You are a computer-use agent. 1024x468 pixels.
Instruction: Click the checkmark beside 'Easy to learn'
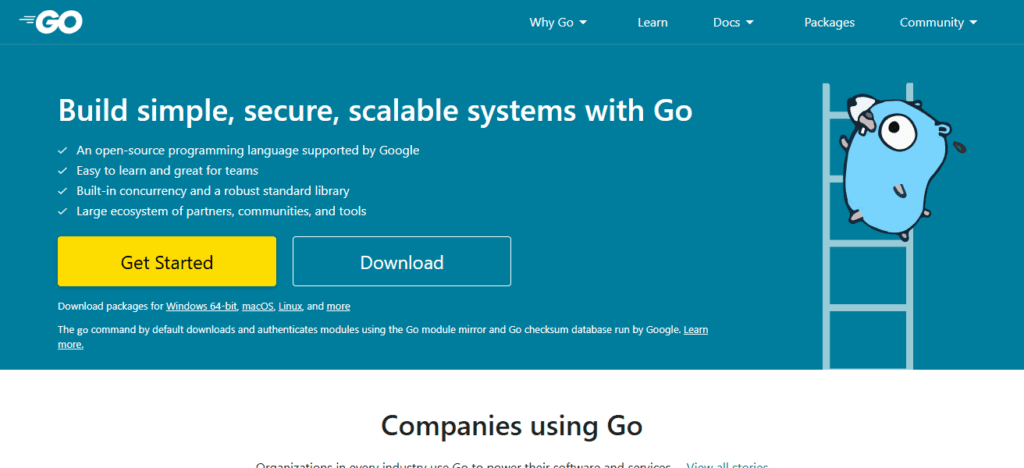pyautogui.click(x=63, y=171)
